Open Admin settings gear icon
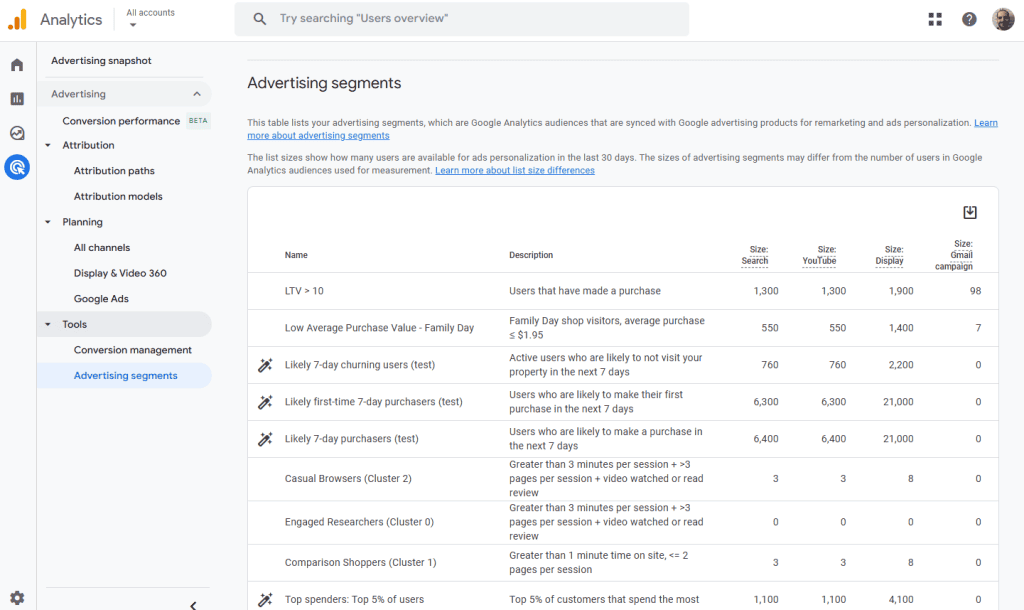Image resolution: width=1024 pixels, height=610 pixels. (x=17, y=598)
